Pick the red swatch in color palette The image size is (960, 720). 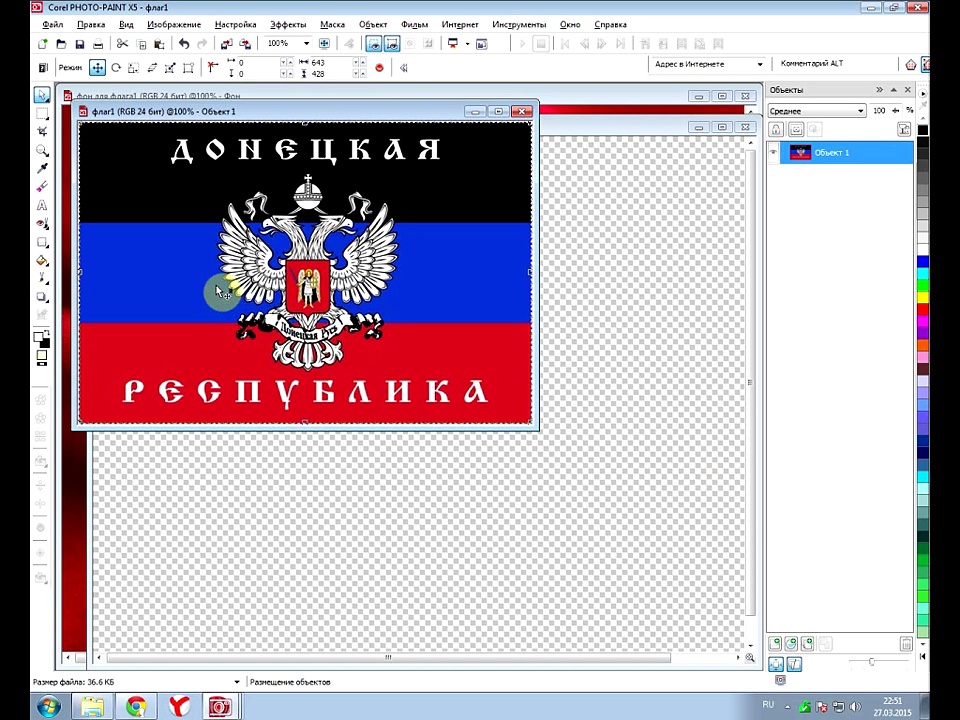click(923, 310)
